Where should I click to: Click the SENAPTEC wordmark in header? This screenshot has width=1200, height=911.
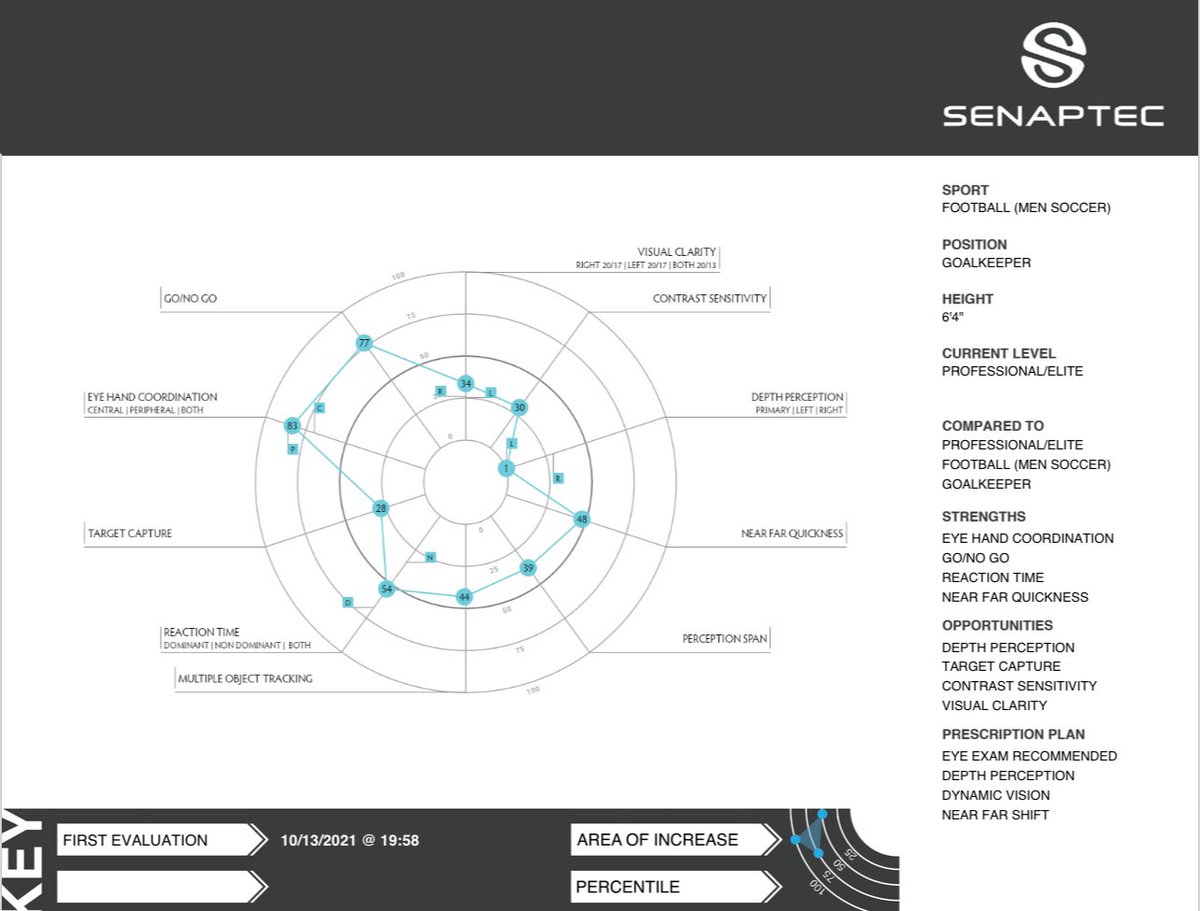tap(1053, 117)
